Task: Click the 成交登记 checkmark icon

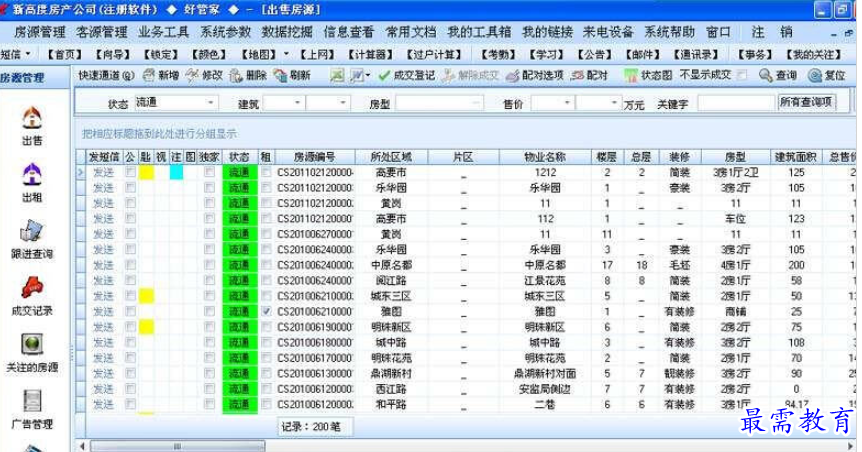Action: pyautogui.click(x=384, y=75)
